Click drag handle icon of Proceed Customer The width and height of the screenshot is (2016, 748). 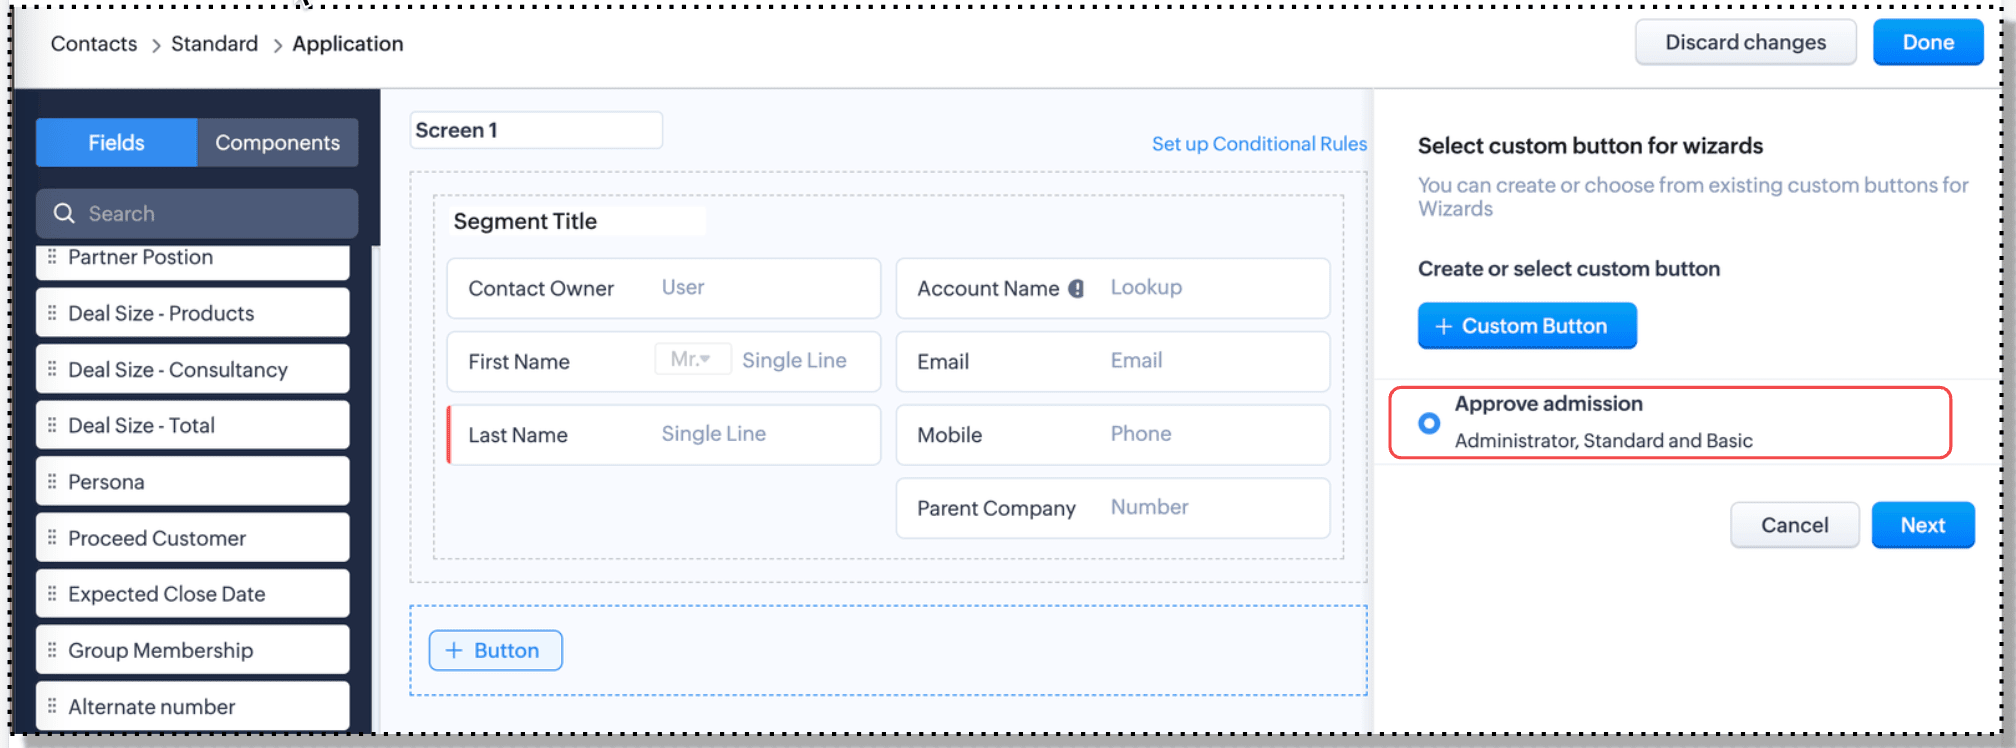(52, 538)
